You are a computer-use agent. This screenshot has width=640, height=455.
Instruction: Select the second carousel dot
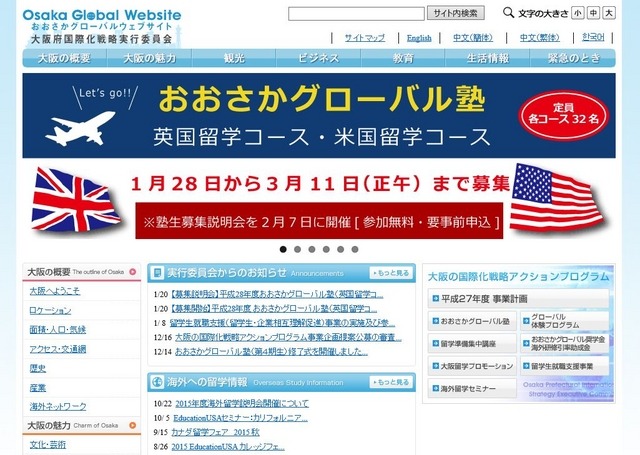(x=297, y=249)
